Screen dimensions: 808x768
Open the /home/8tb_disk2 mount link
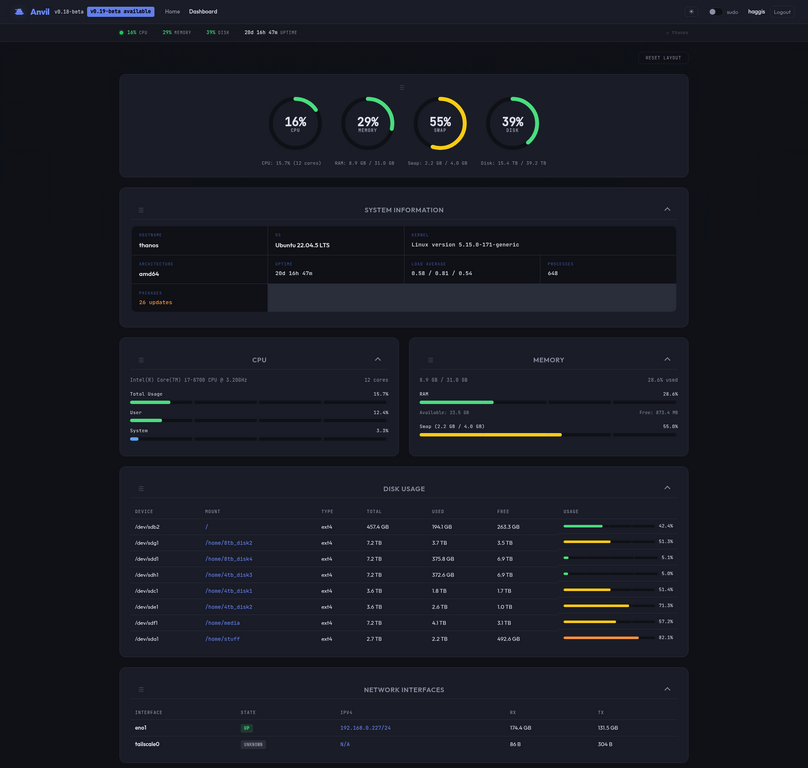click(x=229, y=543)
